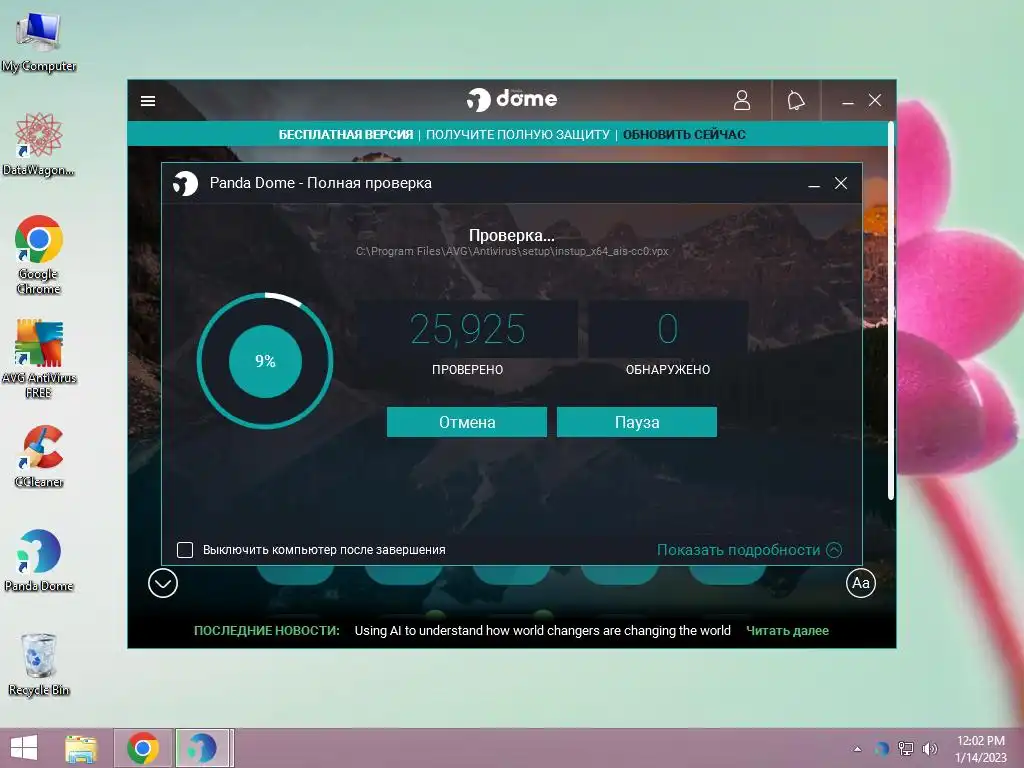
Task: Open network status tray icon
Action: (x=906, y=748)
